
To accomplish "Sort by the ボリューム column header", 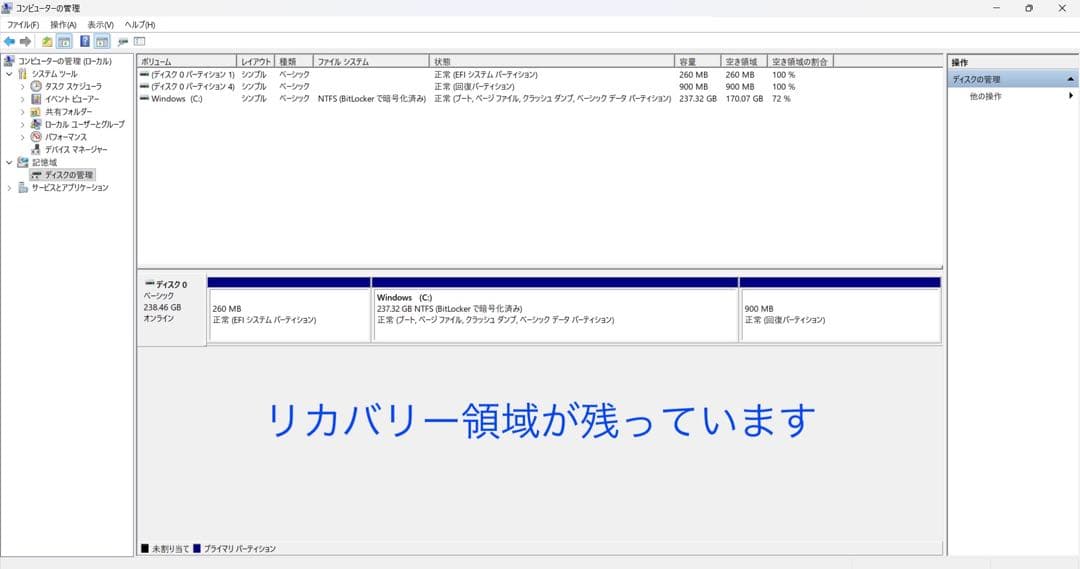I will tap(187, 61).
